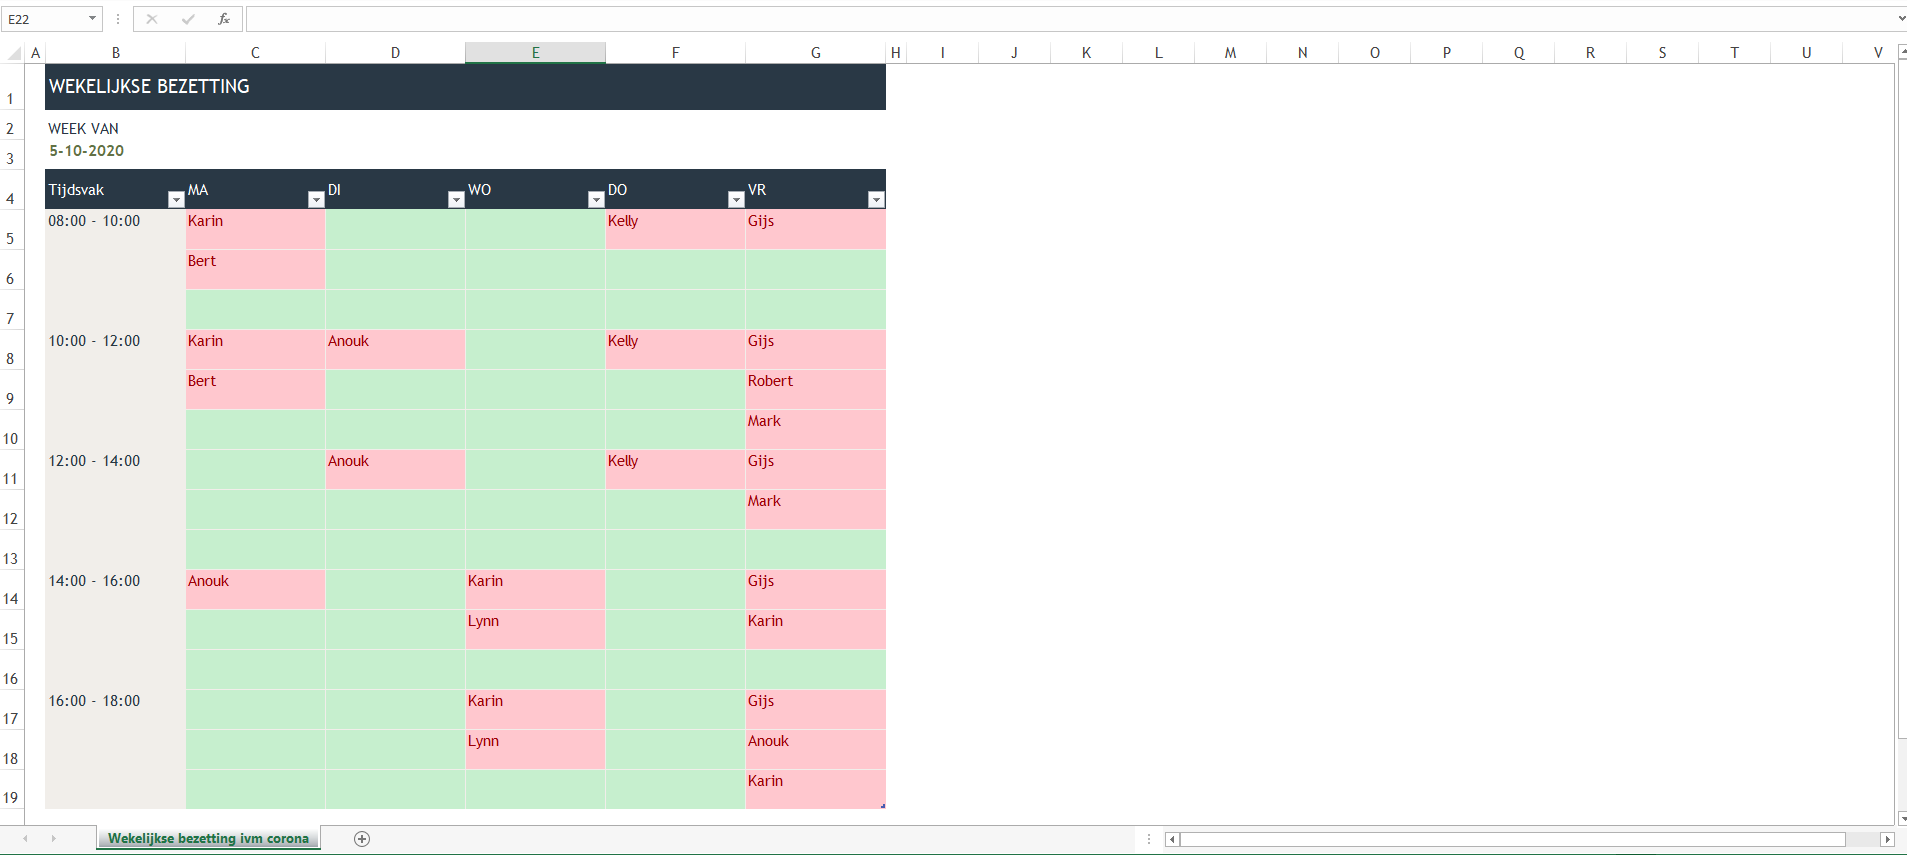Select Karin cell in MA at 08:00

tap(255, 229)
